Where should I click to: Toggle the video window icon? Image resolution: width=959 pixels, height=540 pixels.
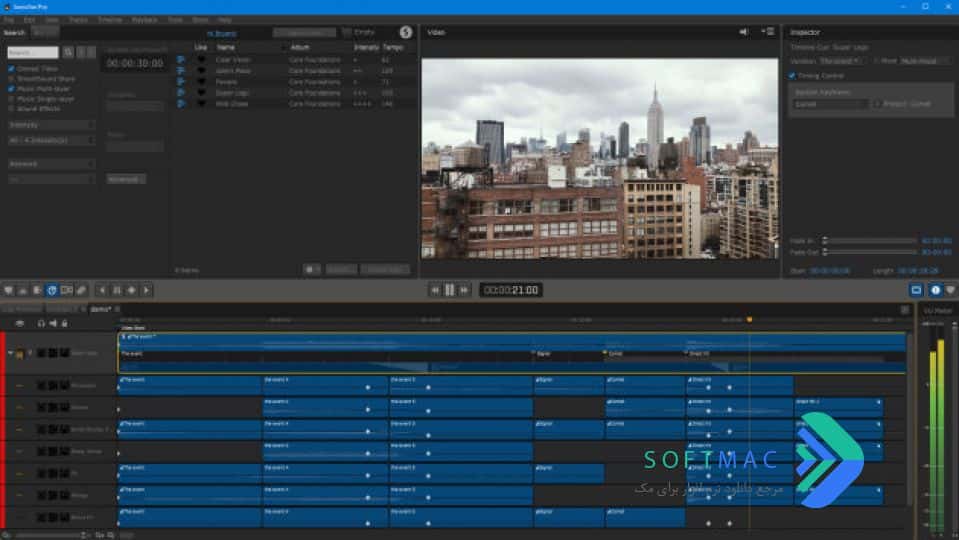pos(916,290)
